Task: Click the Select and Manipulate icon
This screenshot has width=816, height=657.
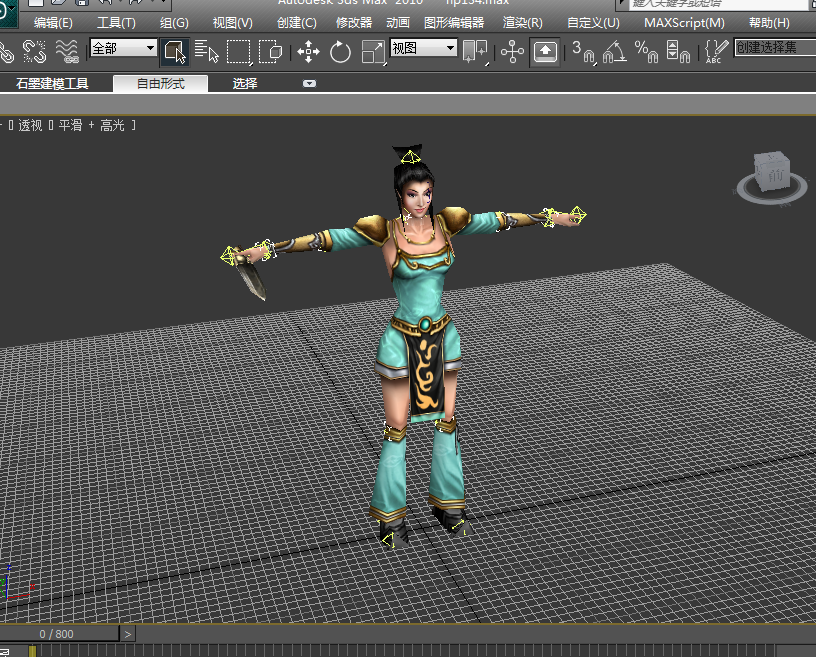Action: tap(512, 52)
